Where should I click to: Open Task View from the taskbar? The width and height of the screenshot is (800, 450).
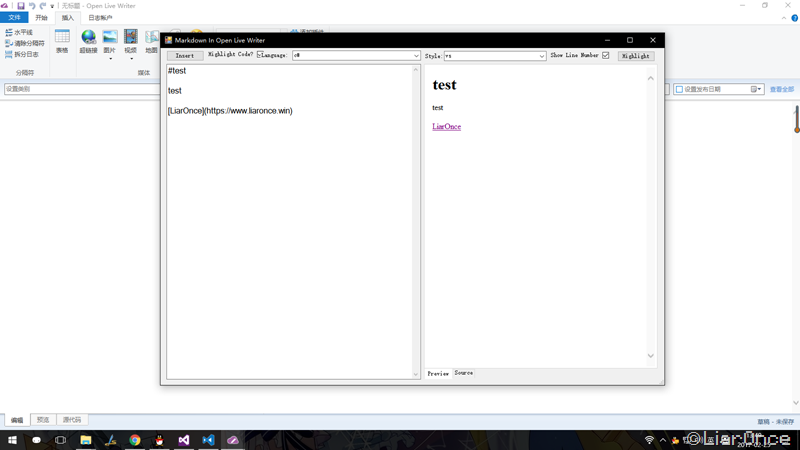tap(60, 440)
